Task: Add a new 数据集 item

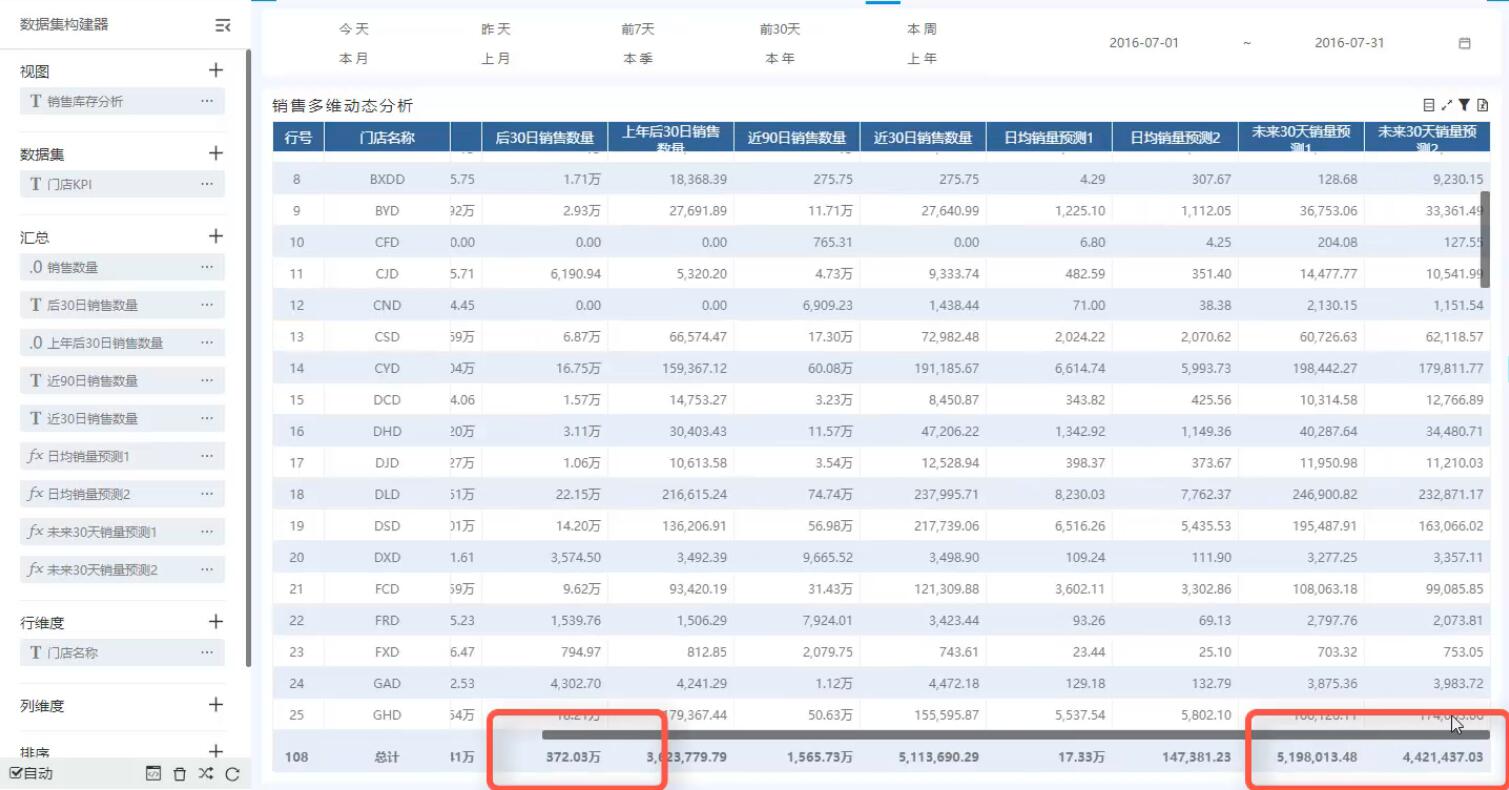Action: point(215,153)
